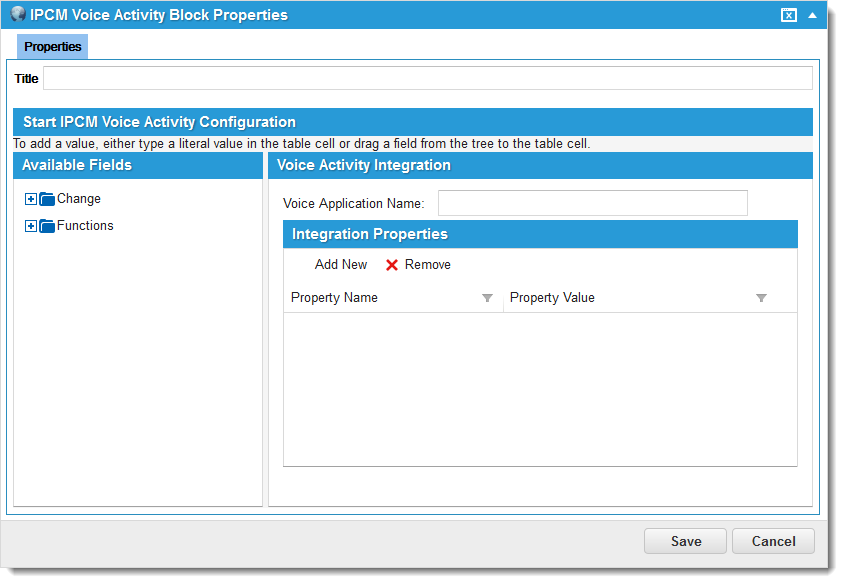Click the red X Remove icon
This screenshot has height=583, width=843.
pyautogui.click(x=392, y=265)
